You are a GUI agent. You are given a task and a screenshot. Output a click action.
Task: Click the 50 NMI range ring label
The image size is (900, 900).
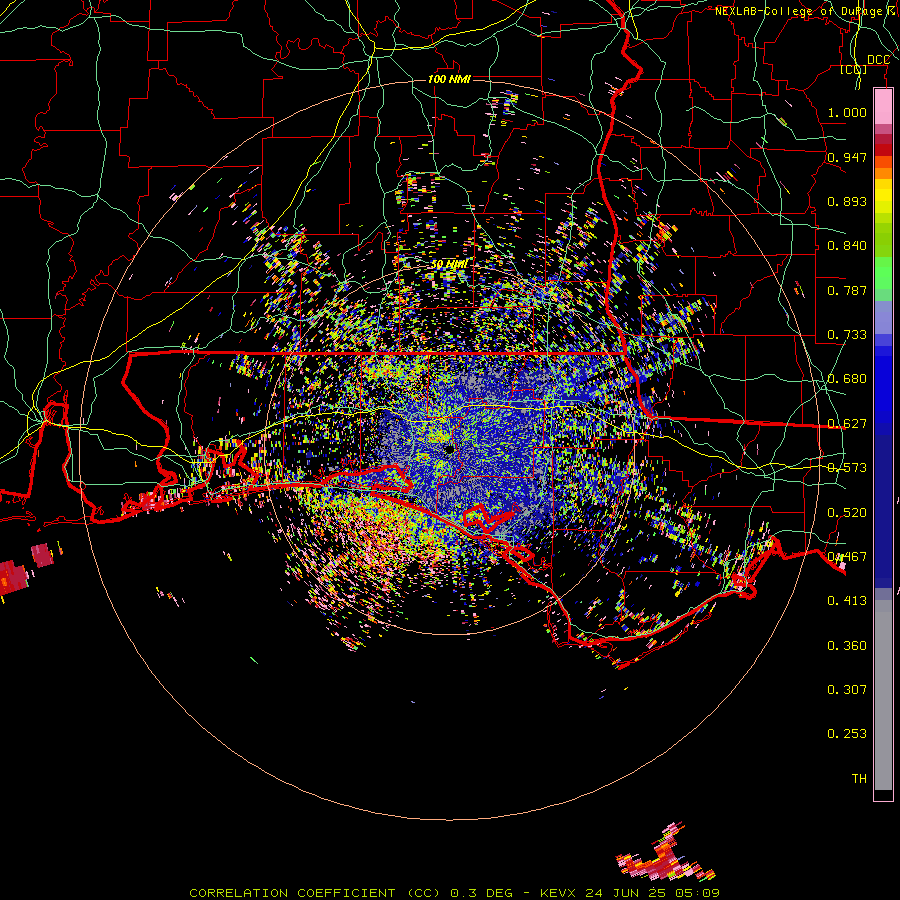click(x=449, y=265)
